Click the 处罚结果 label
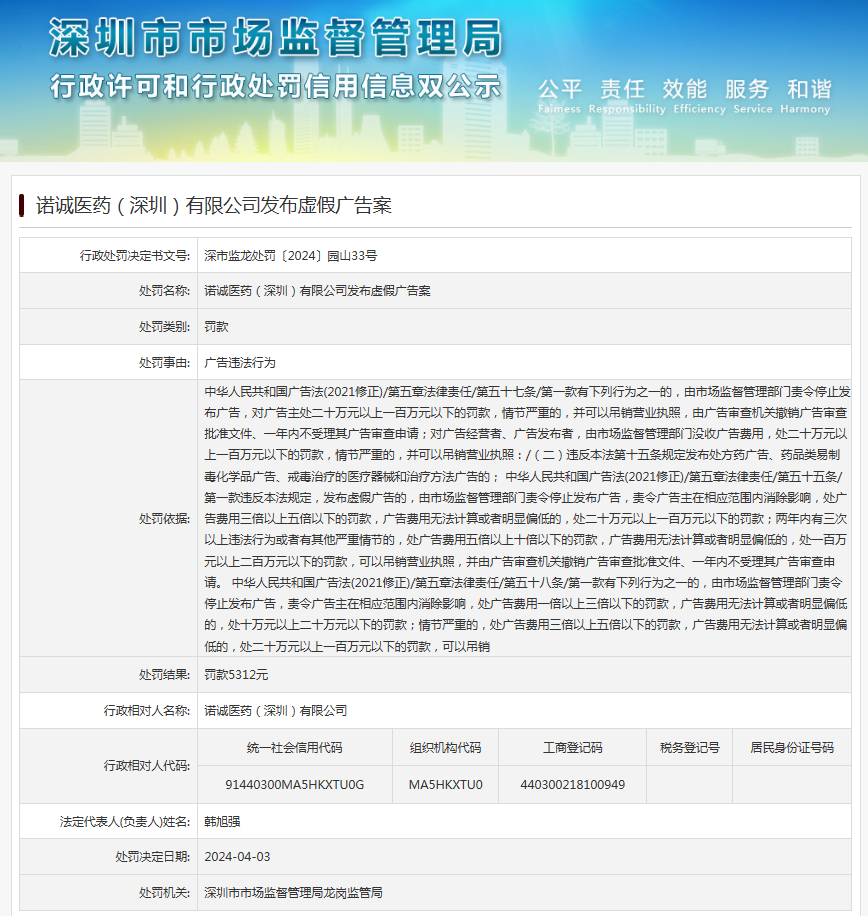 pos(164,675)
